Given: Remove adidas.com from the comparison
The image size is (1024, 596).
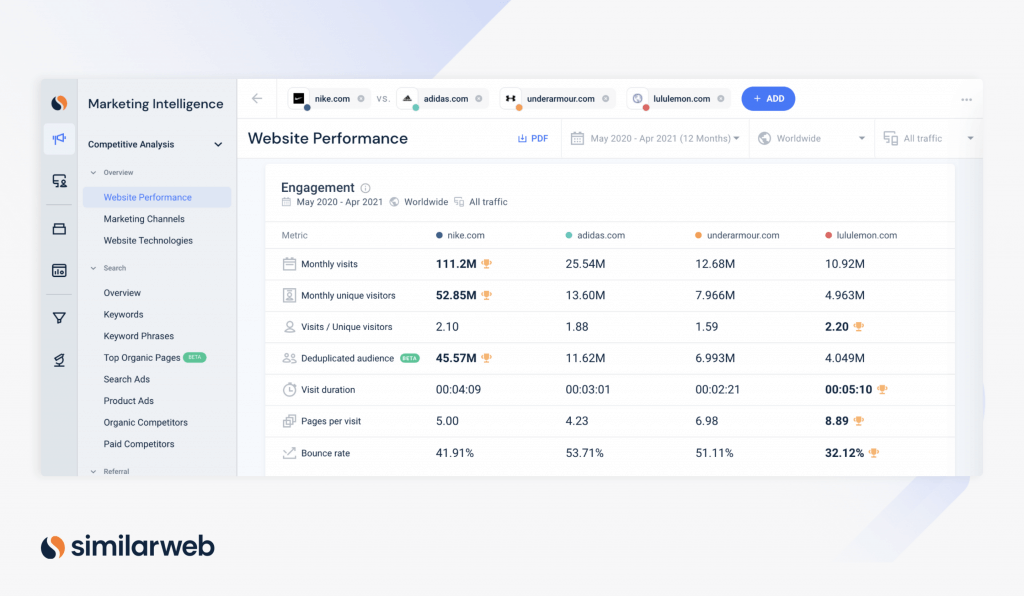Looking at the screenshot, I should [x=479, y=99].
